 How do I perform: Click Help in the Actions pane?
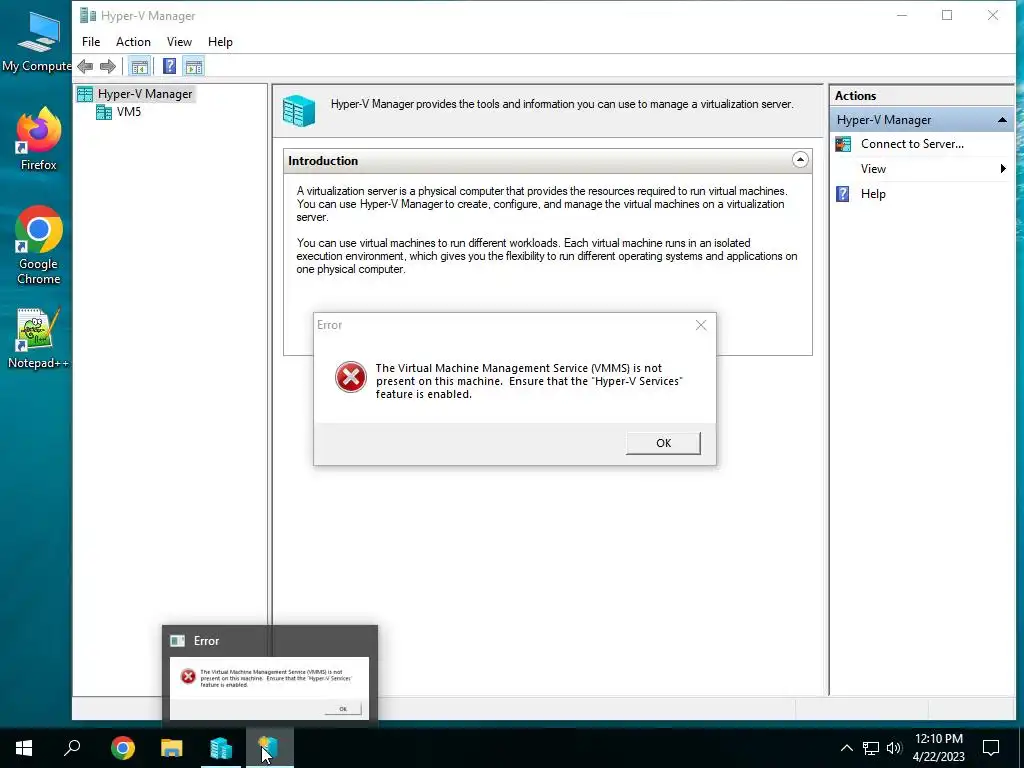tap(872, 194)
